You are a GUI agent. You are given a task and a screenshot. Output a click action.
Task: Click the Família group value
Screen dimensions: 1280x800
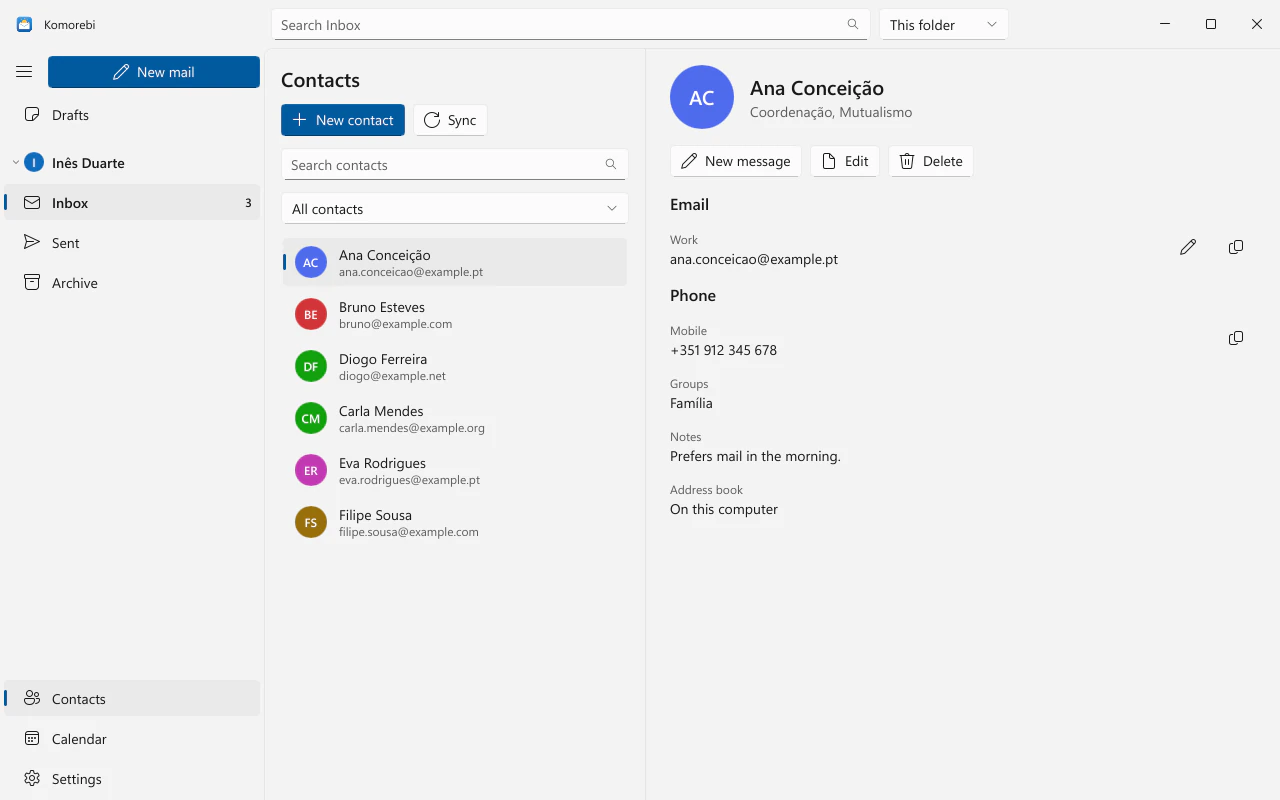691,403
